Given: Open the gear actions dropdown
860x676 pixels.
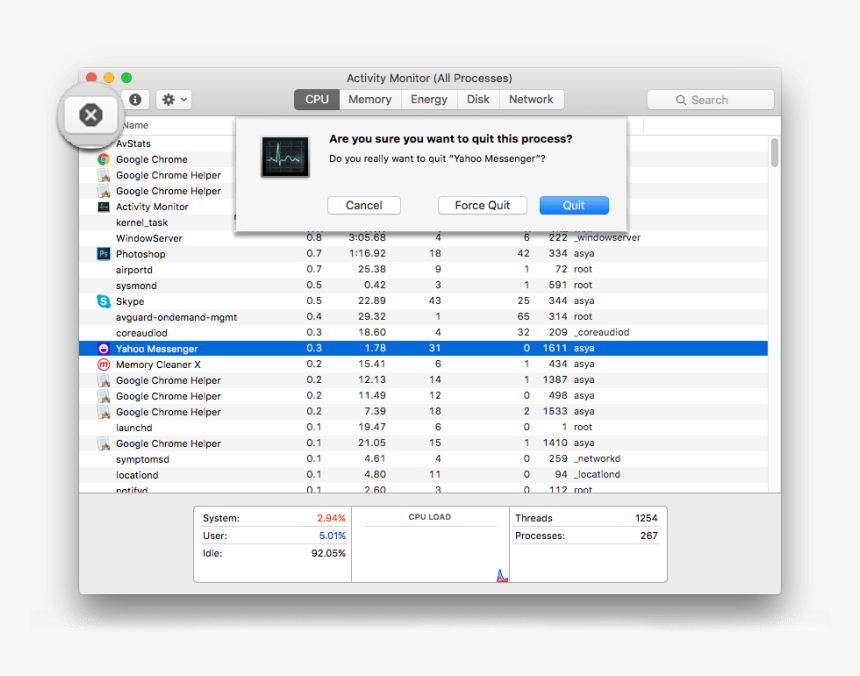Looking at the screenshot, I should pos(174,100).
